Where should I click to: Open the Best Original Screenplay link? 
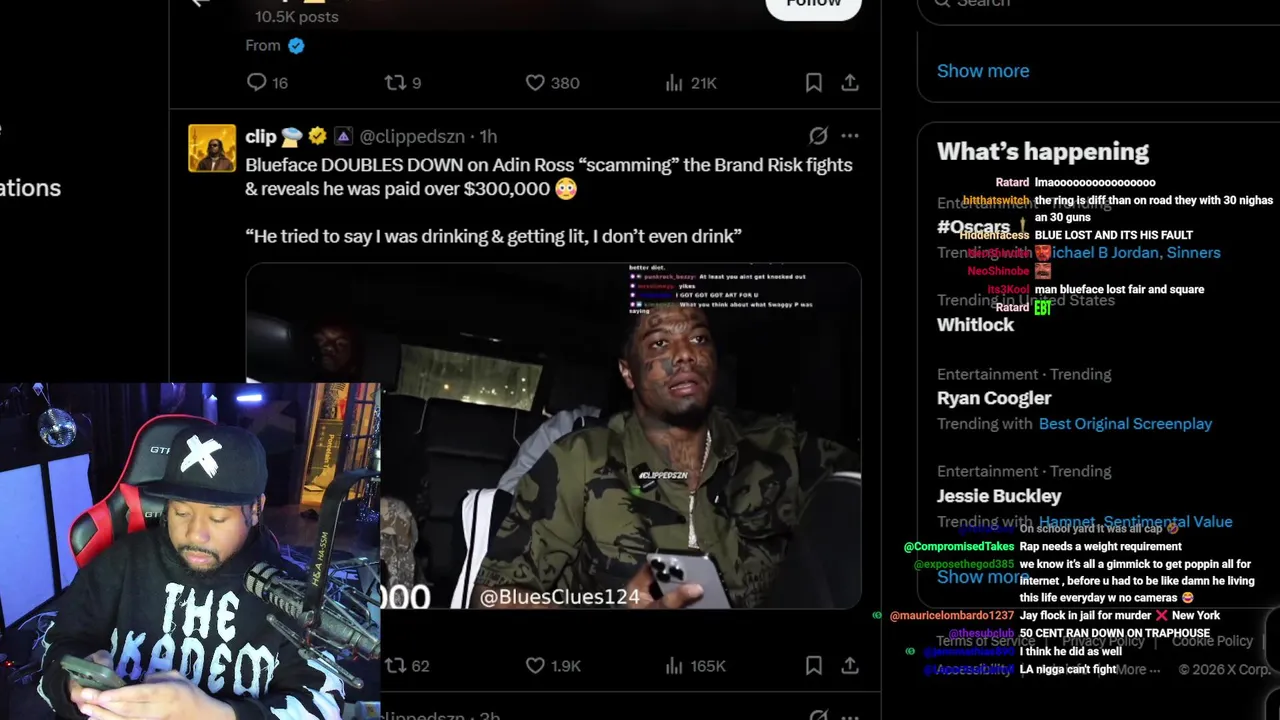1125,424
